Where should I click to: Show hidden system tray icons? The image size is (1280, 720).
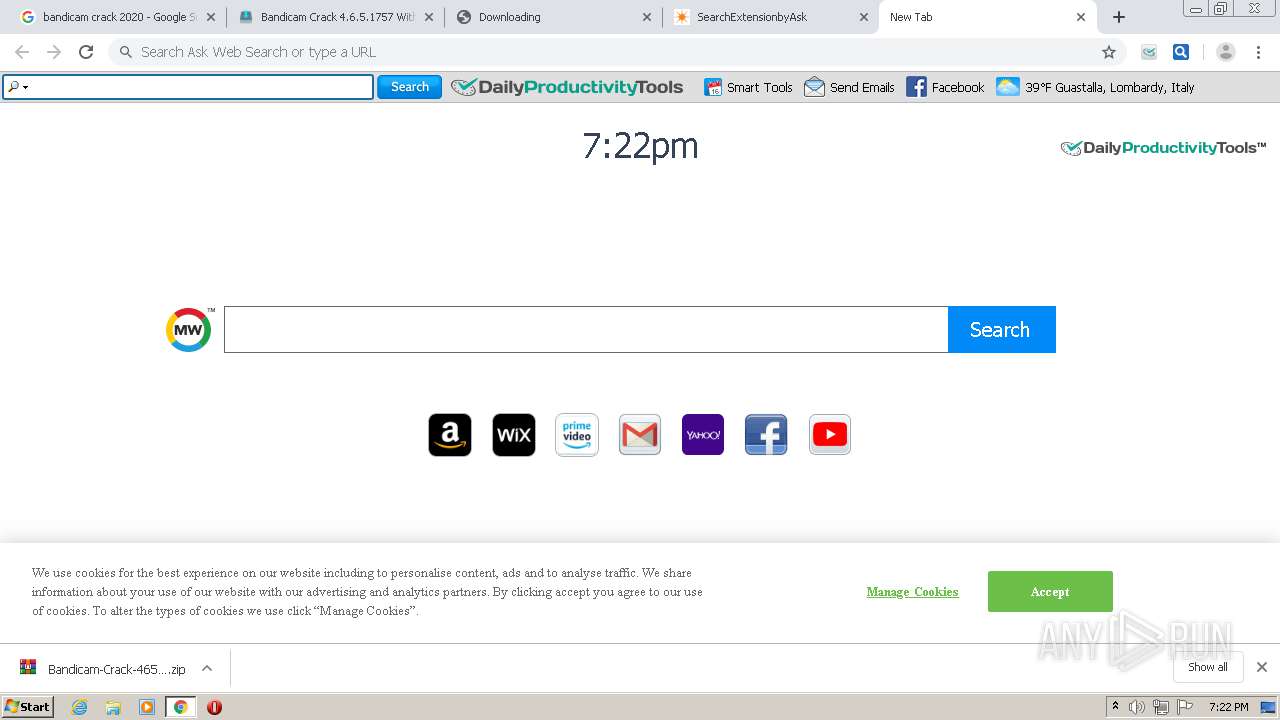pos(1116,707)
